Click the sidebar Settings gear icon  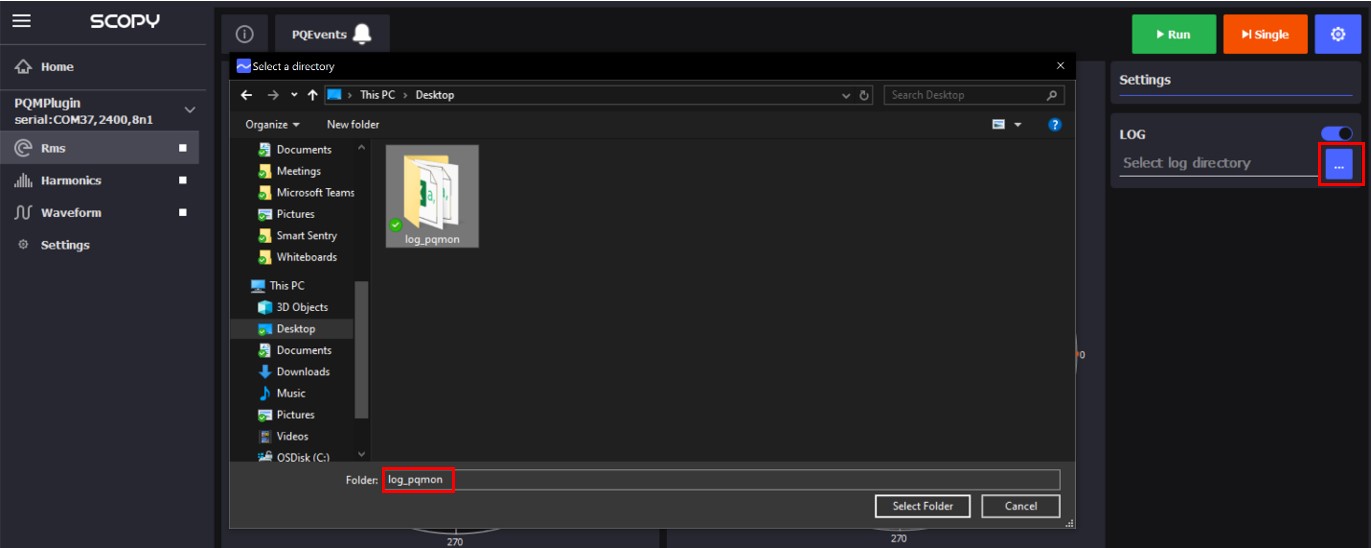point(23,245)
